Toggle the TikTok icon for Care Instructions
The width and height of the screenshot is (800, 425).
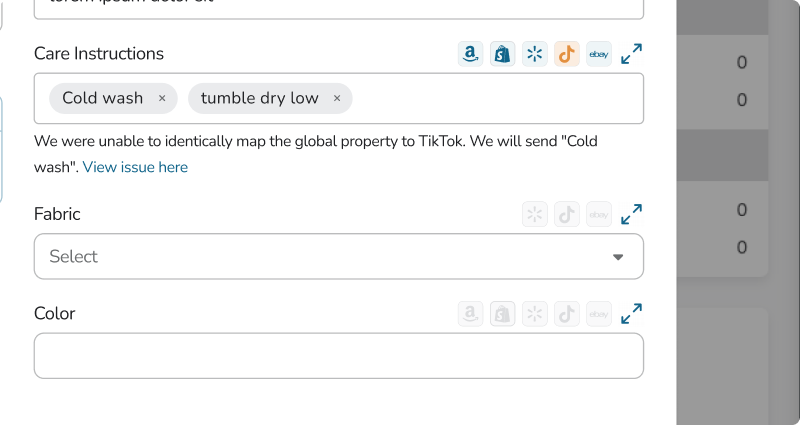567,54
